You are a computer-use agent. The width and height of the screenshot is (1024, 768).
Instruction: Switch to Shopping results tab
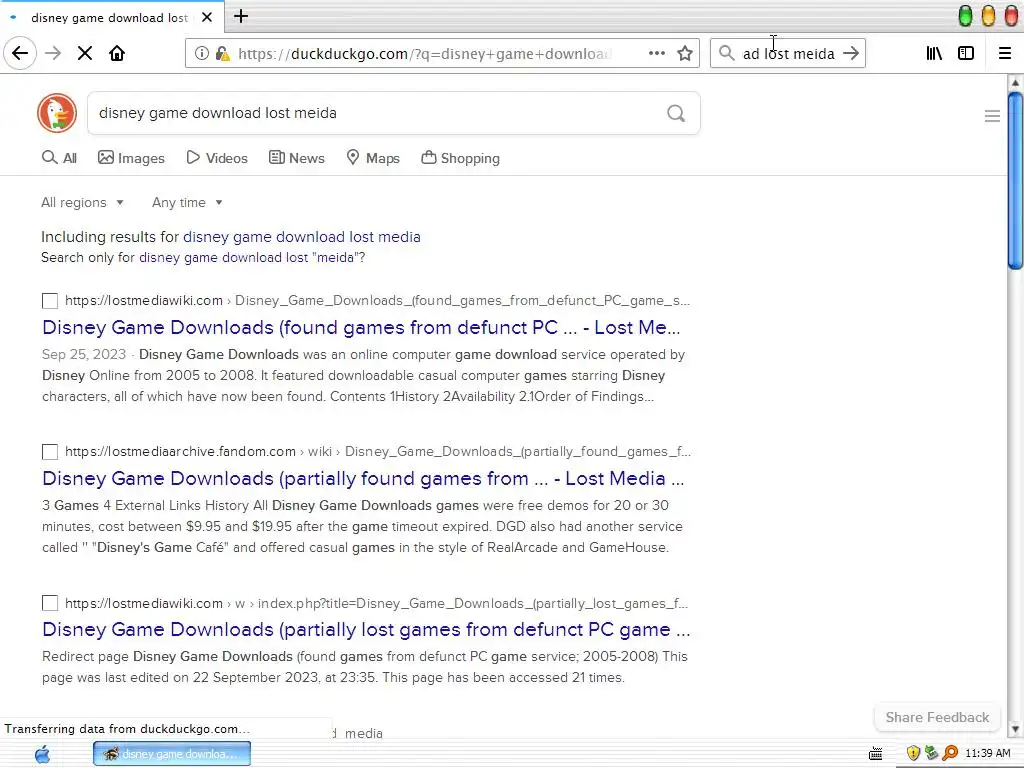pyautogui.click(x=460, y=158)
